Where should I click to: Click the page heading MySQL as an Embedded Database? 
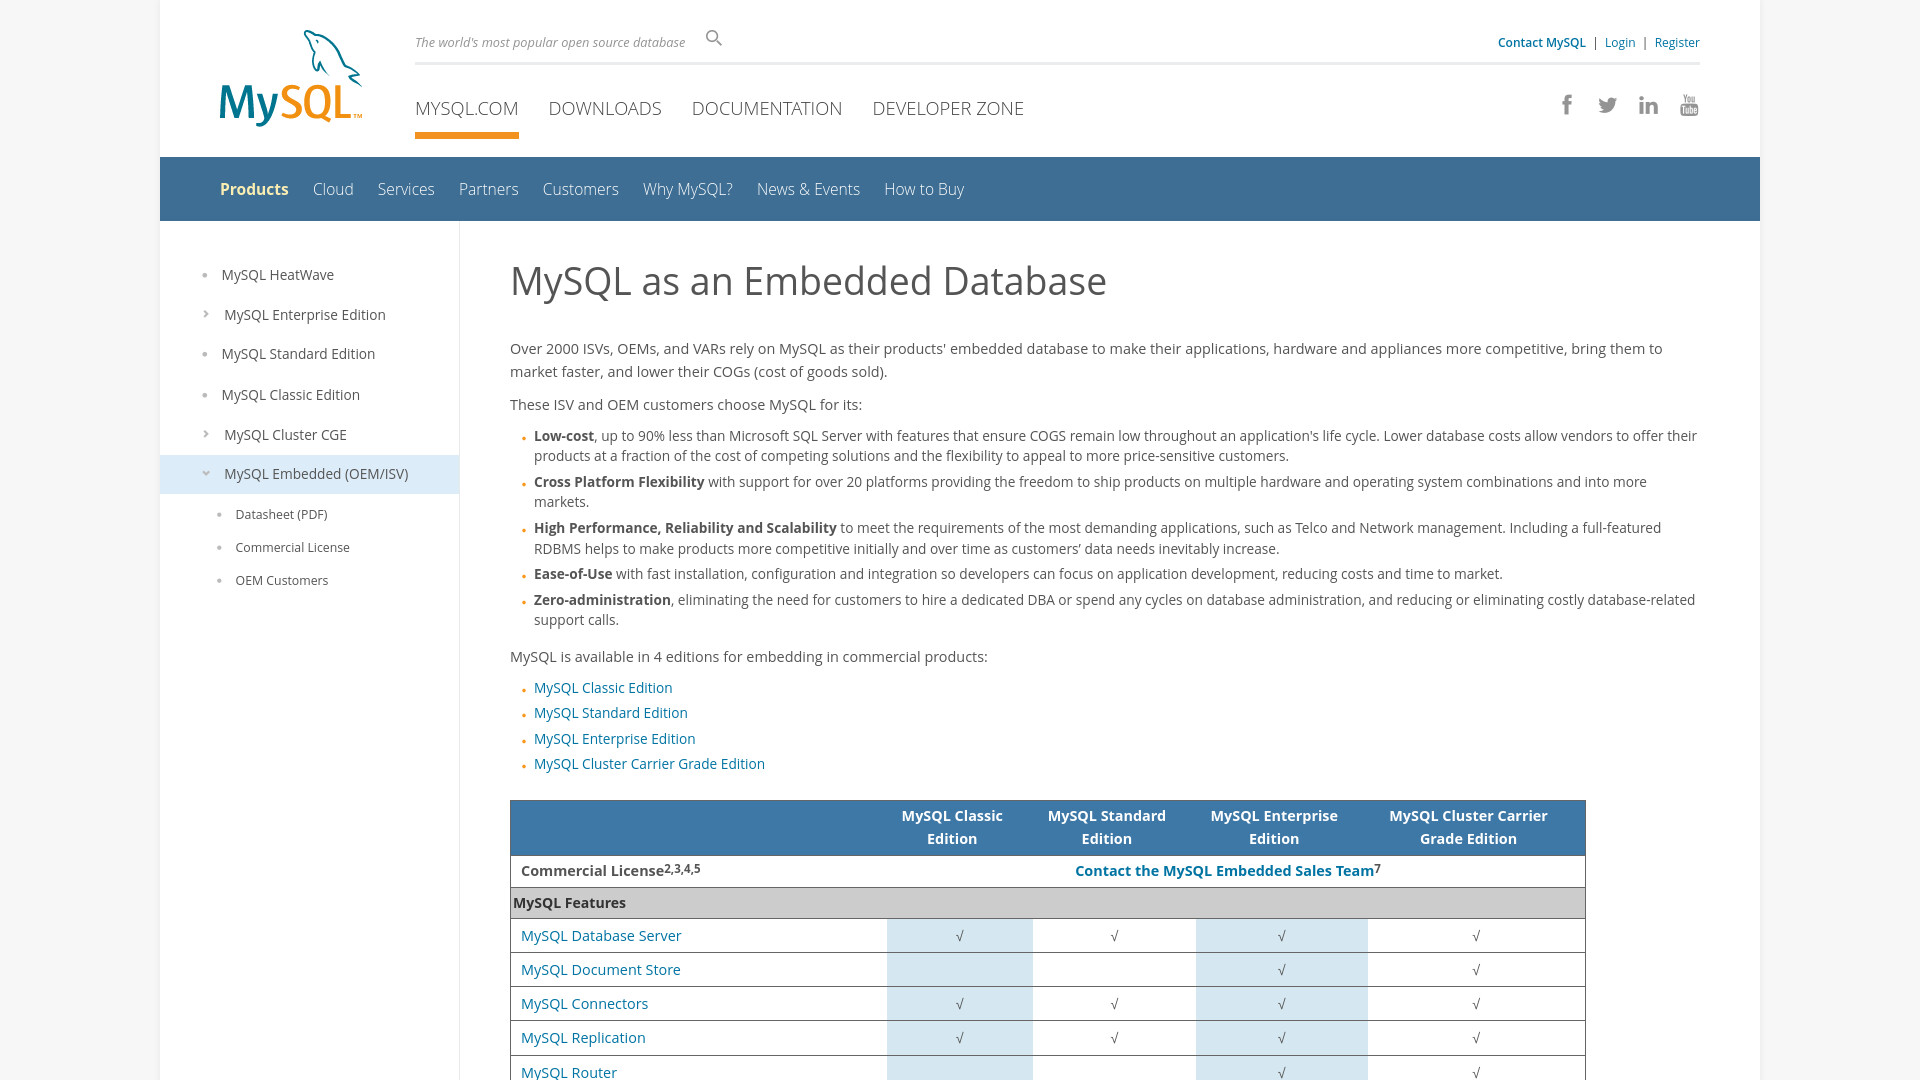point(808,281)
